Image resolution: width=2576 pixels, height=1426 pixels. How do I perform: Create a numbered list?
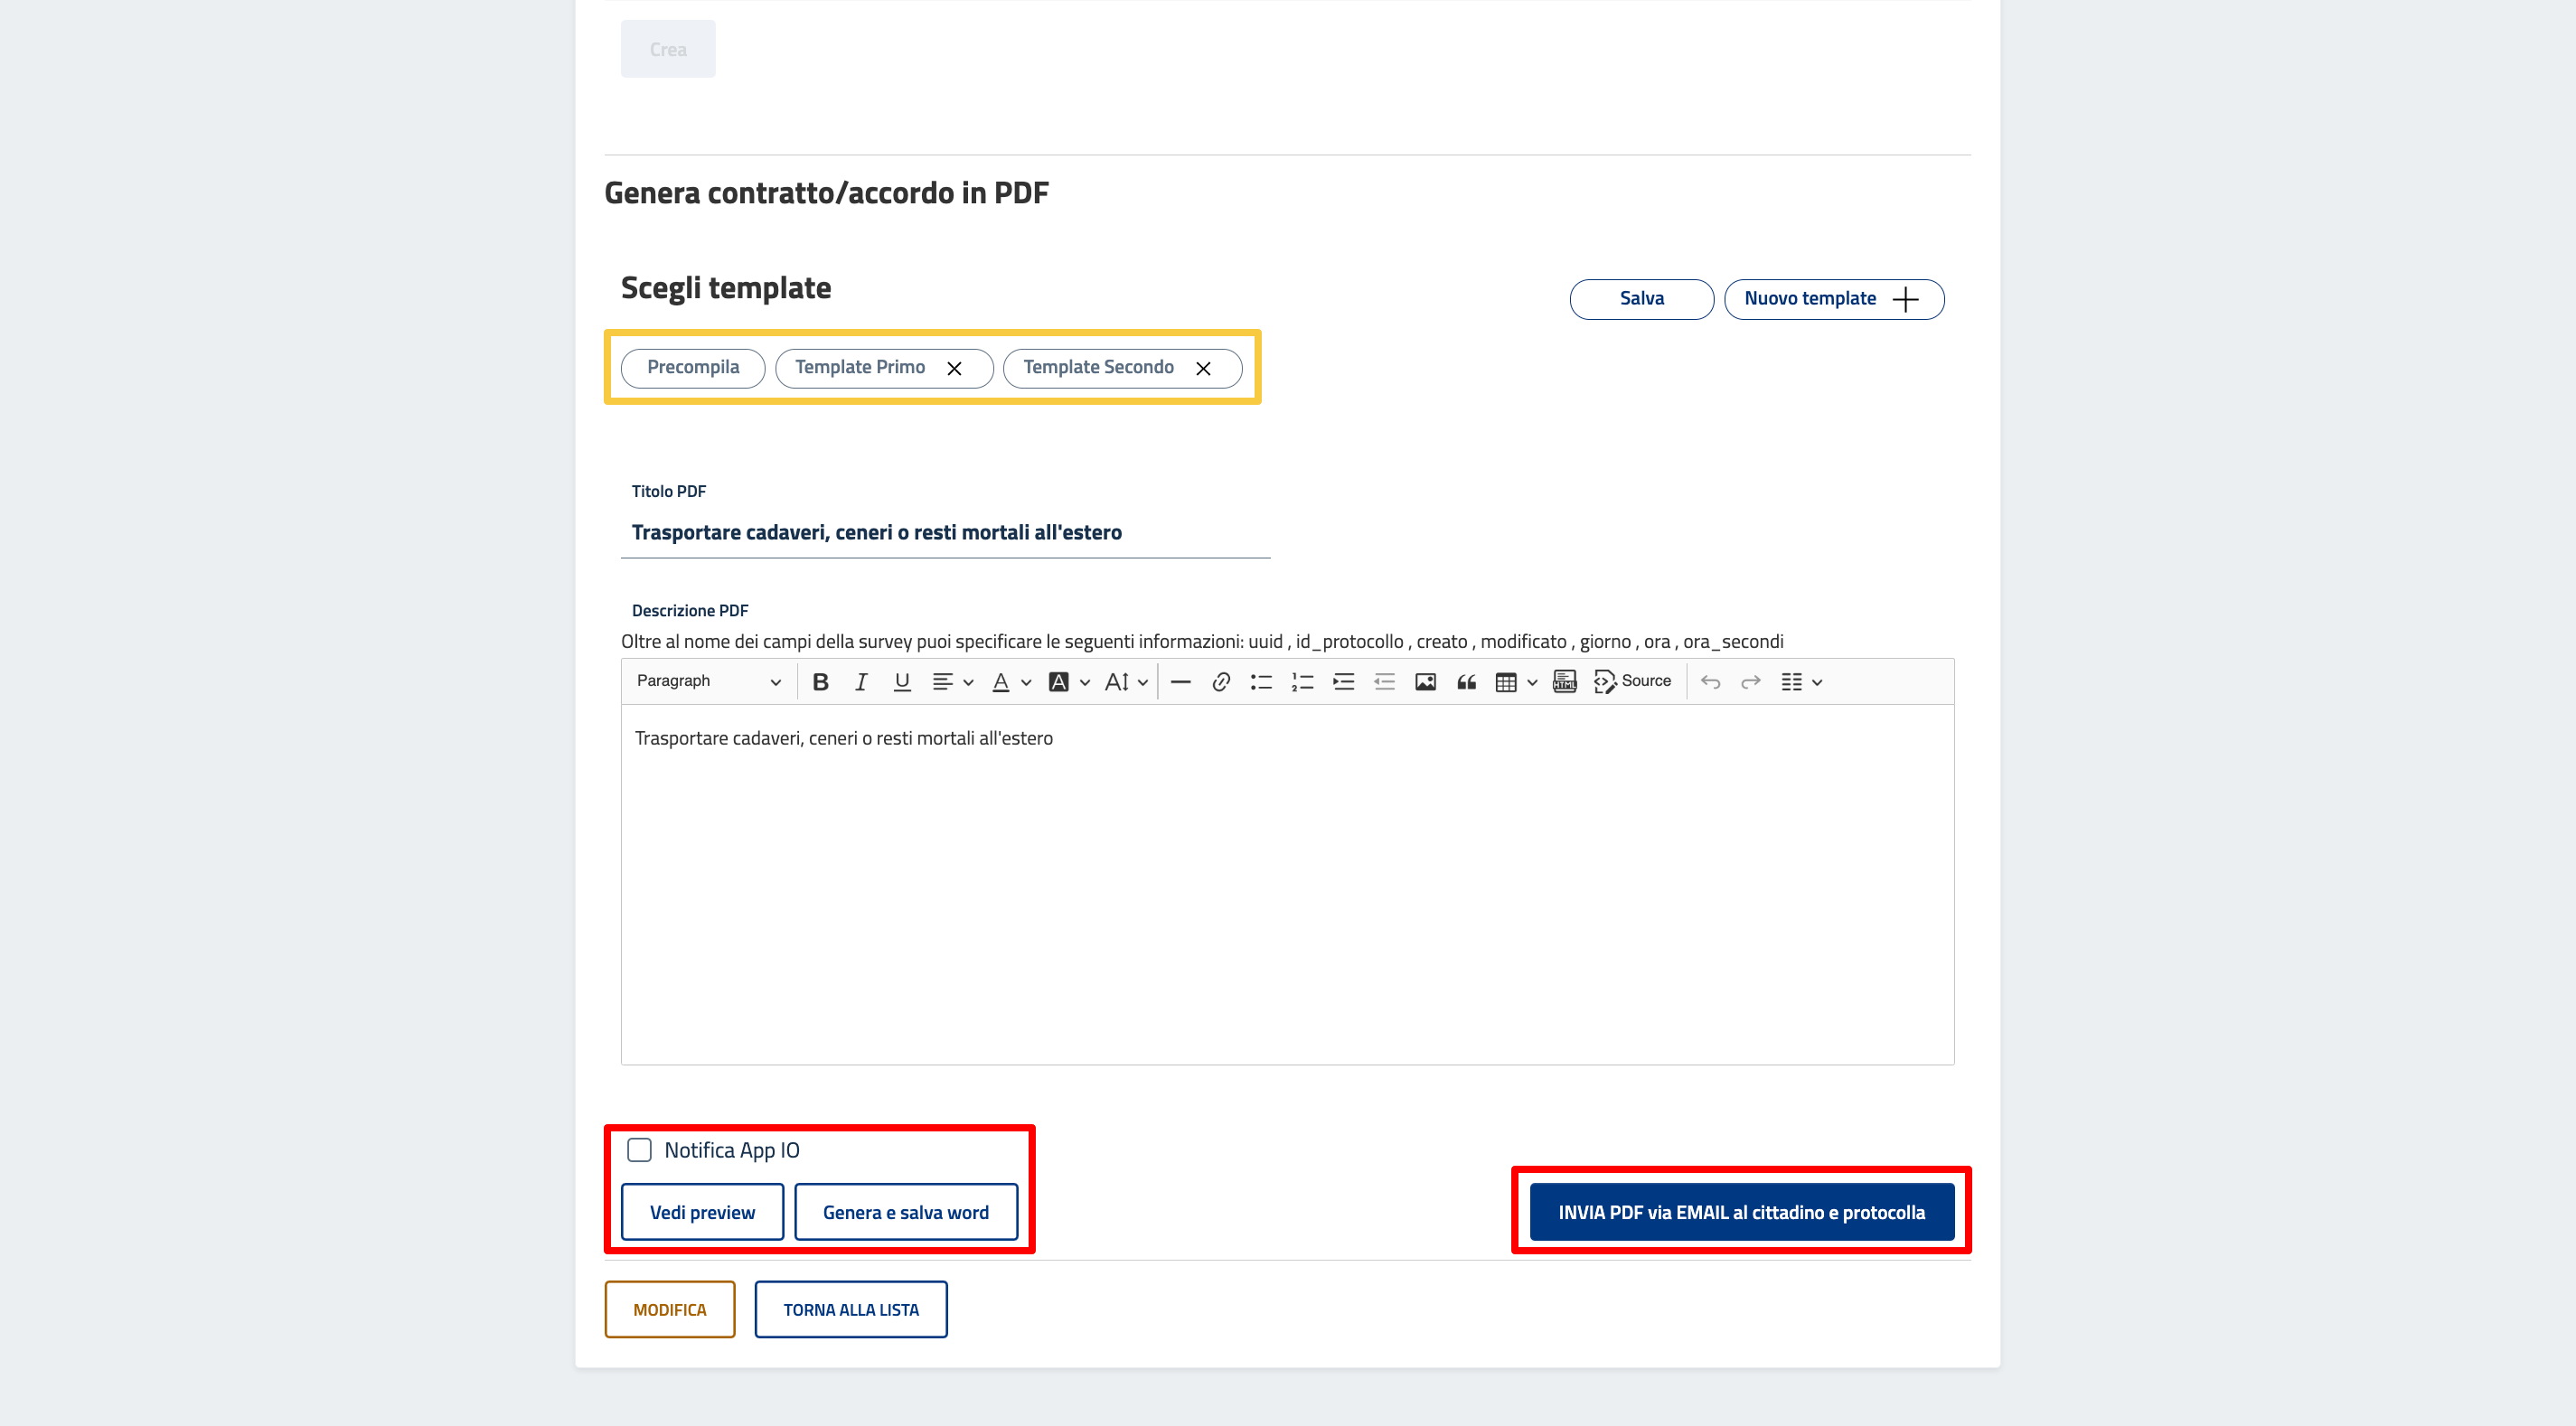pyautogui.click(x=1302, y=681)
